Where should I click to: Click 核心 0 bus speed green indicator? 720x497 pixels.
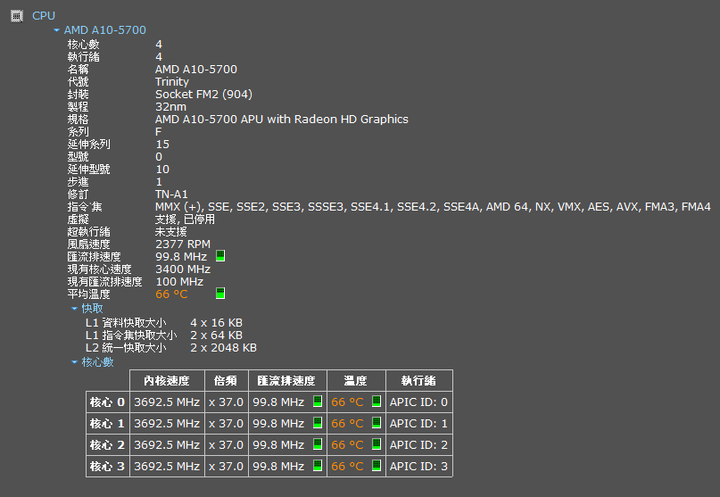click(317, 401)
